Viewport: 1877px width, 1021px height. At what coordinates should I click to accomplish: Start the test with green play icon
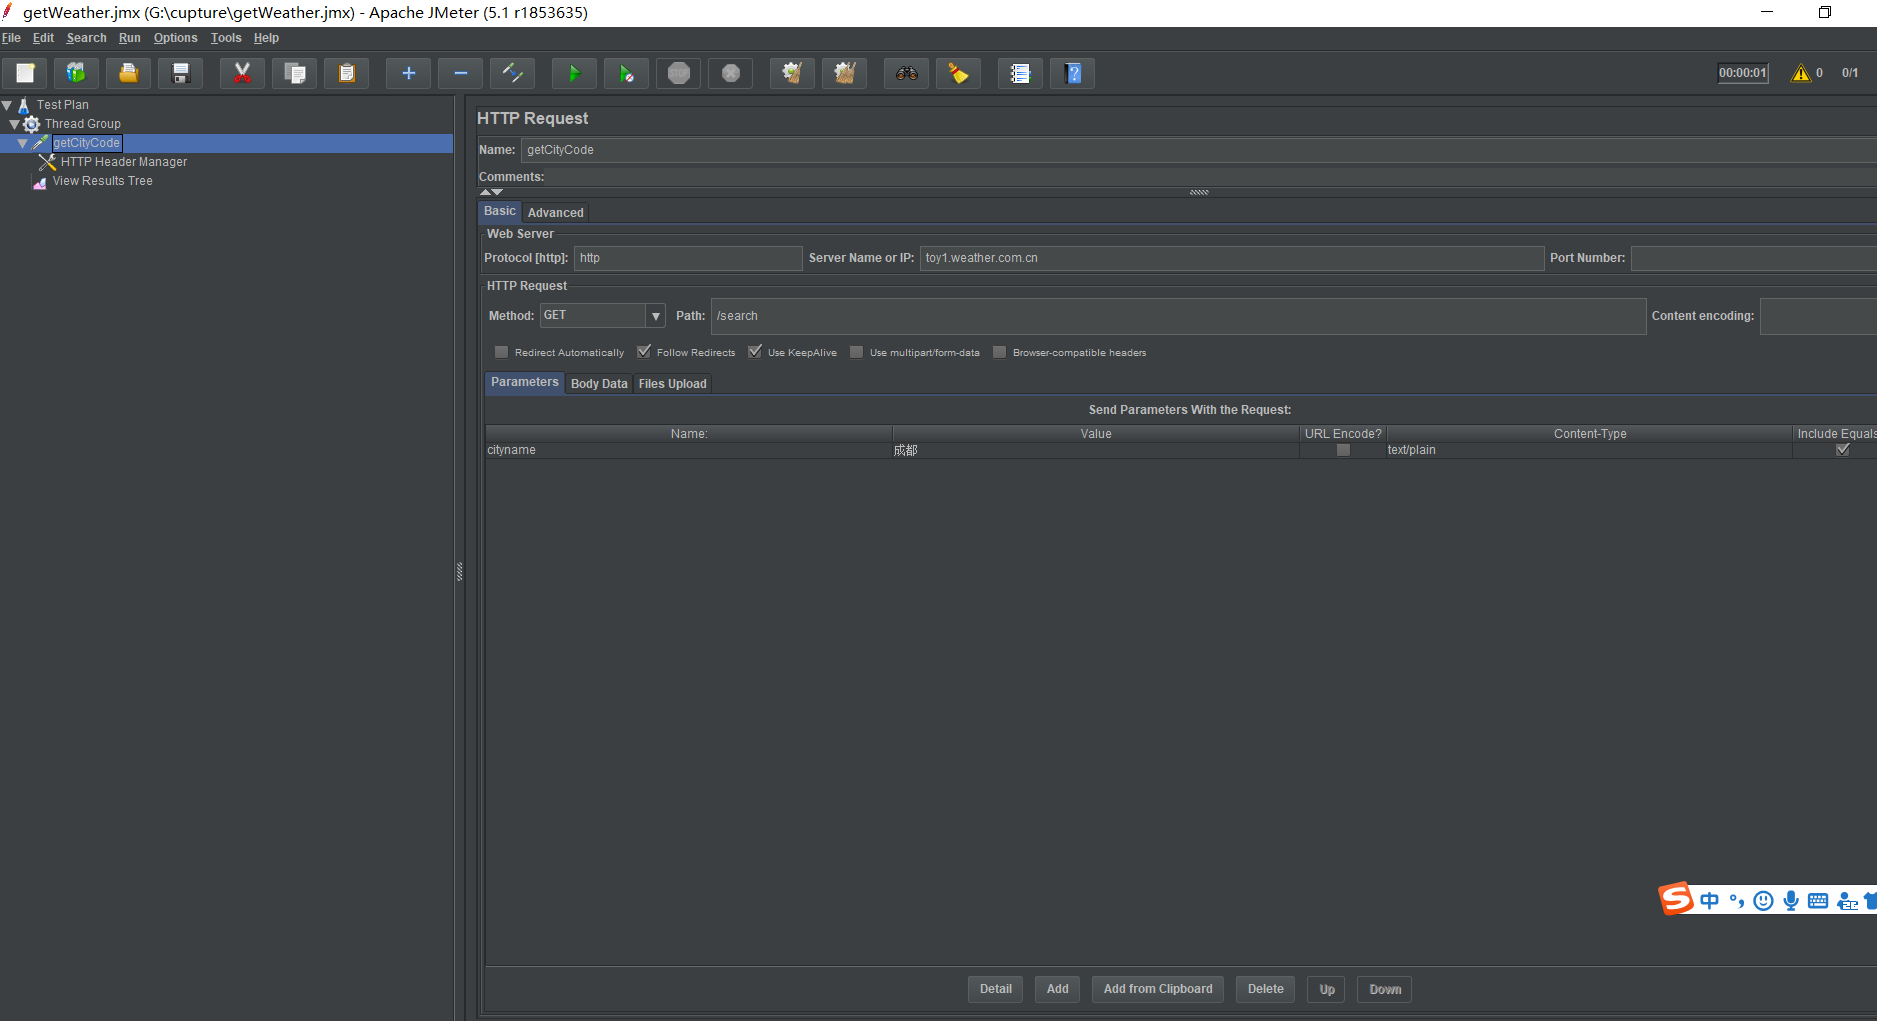575,73
